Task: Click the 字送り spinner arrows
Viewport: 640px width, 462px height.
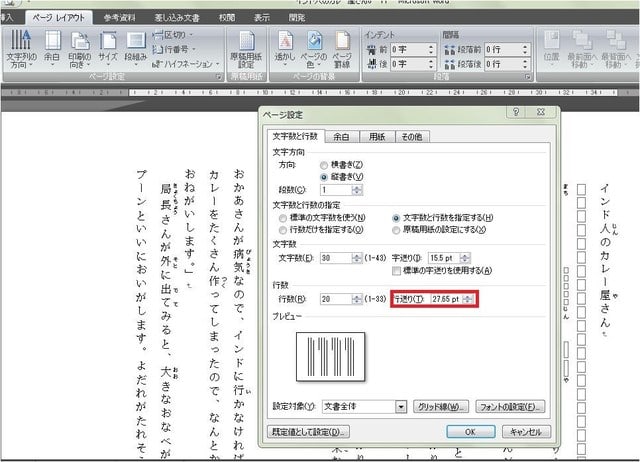Action: [465, 258]
